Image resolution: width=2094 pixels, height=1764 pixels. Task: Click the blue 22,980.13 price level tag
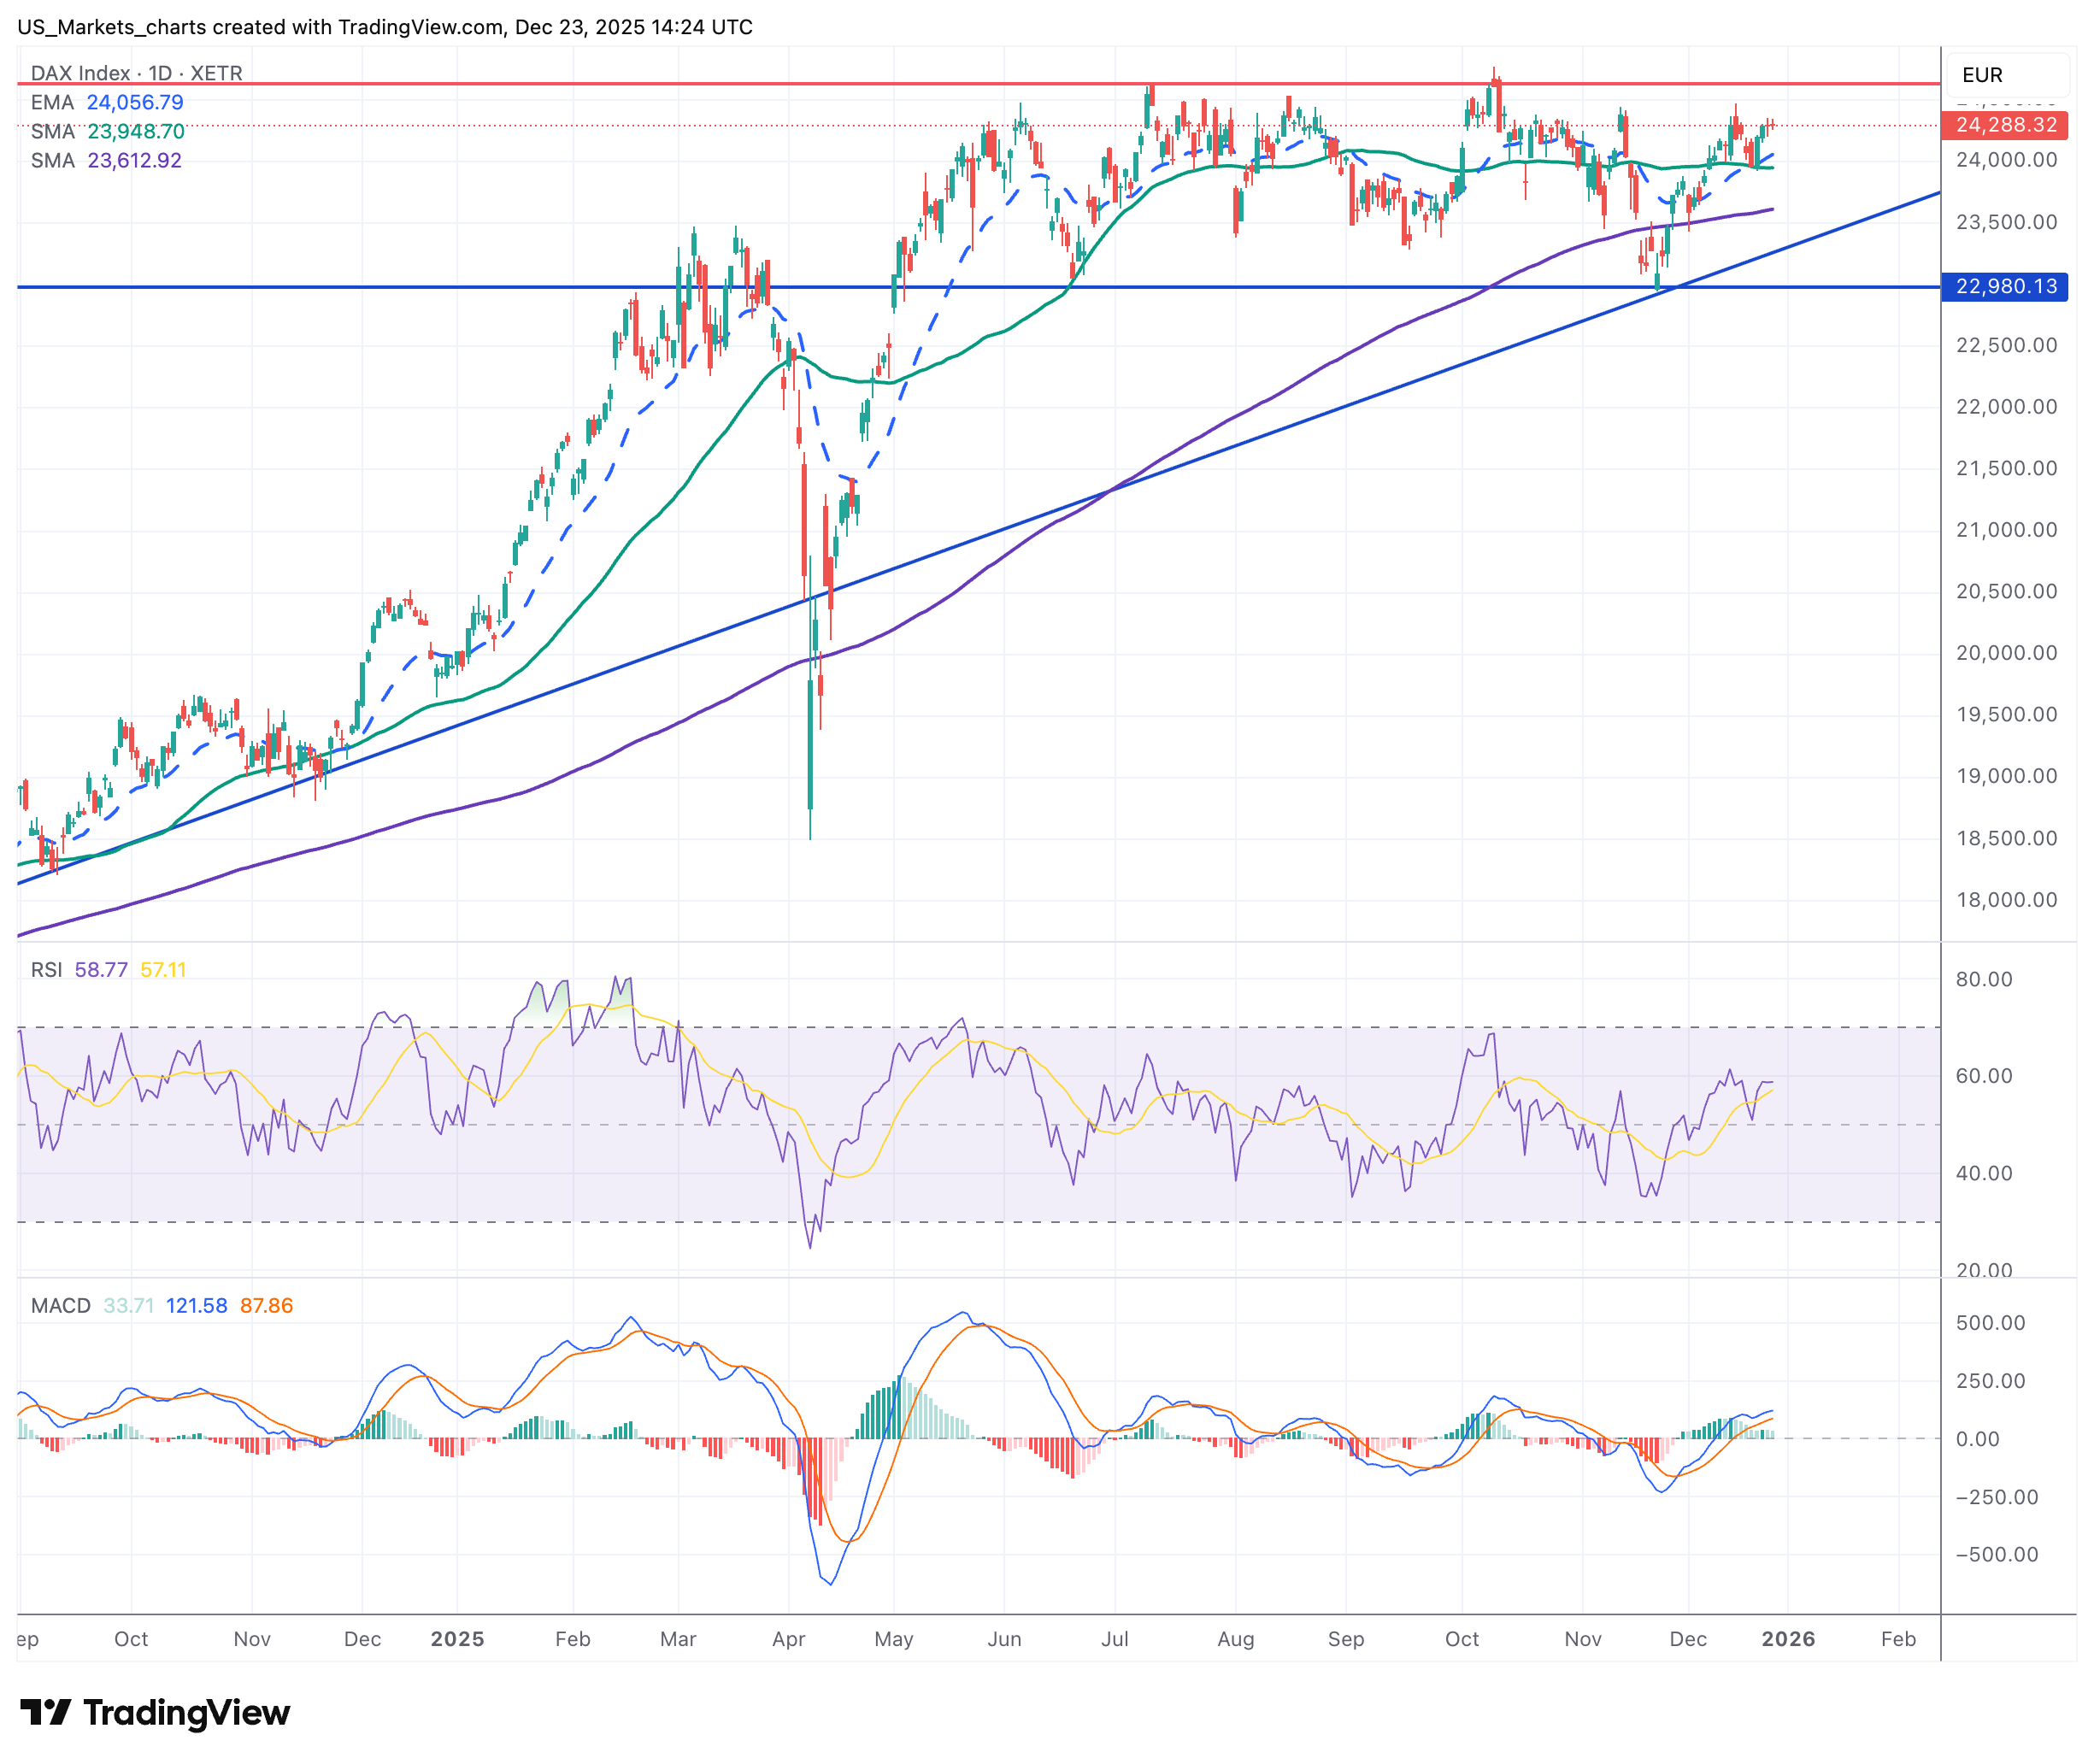pyautogui.click(x=2003, y=287)
